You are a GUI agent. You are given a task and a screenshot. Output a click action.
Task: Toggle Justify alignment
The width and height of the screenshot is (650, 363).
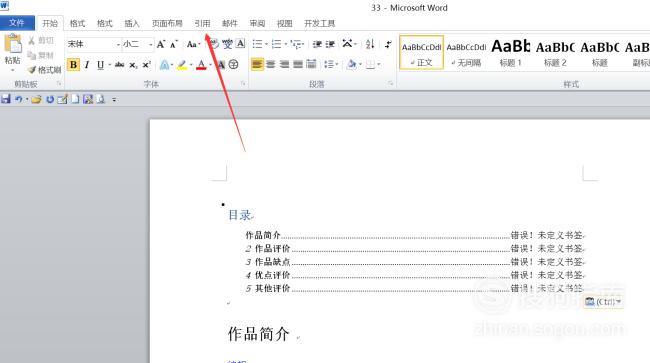[x=298, y=64]
